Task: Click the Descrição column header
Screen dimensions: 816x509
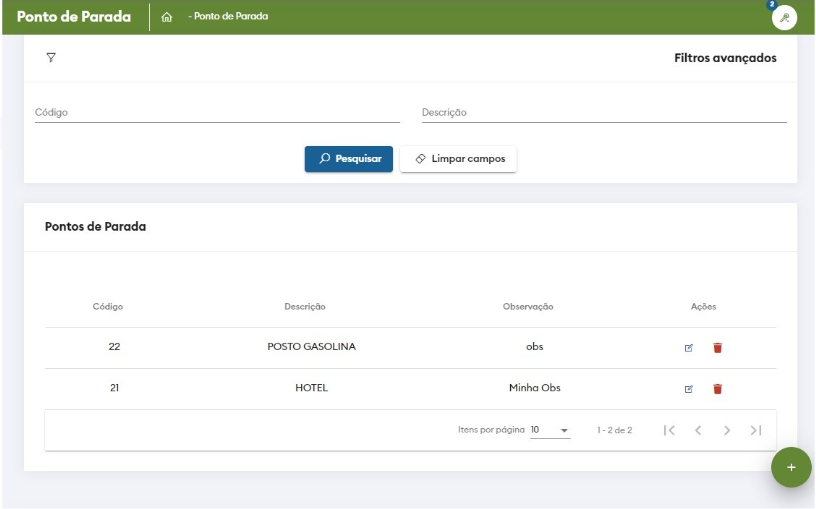Action: tap(305, 307)
